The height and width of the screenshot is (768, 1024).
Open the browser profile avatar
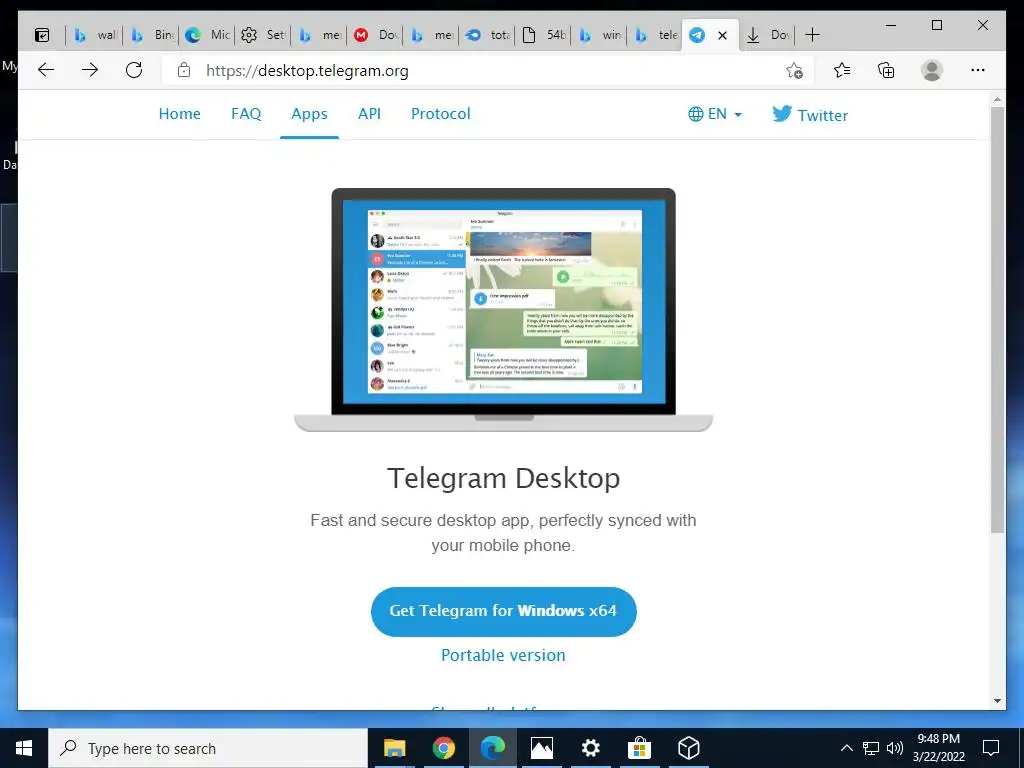(x=932, y=70)
